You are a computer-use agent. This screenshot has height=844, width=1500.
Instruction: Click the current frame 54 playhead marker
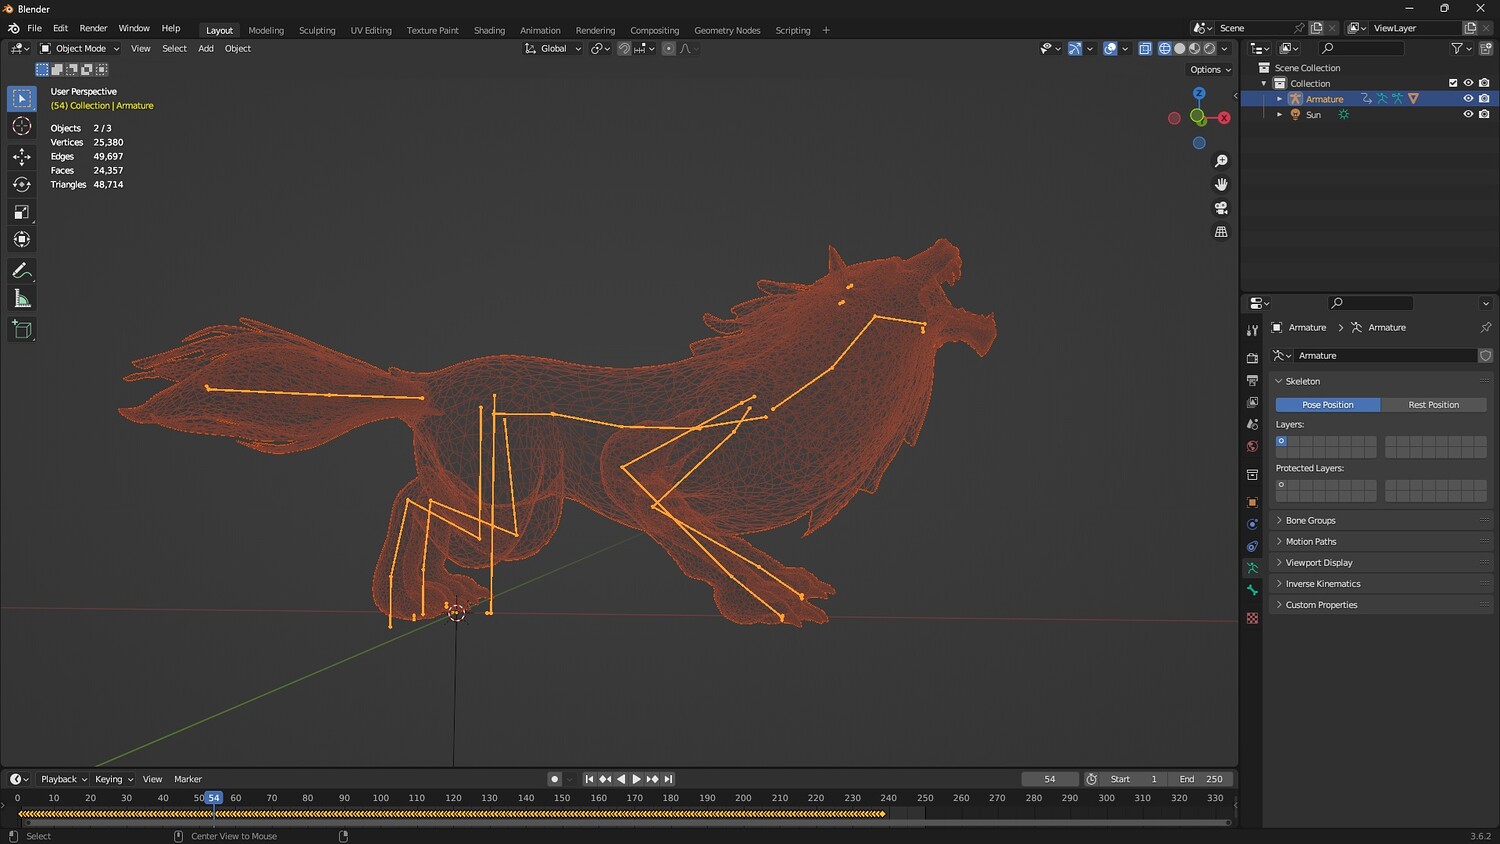point(213,798)
